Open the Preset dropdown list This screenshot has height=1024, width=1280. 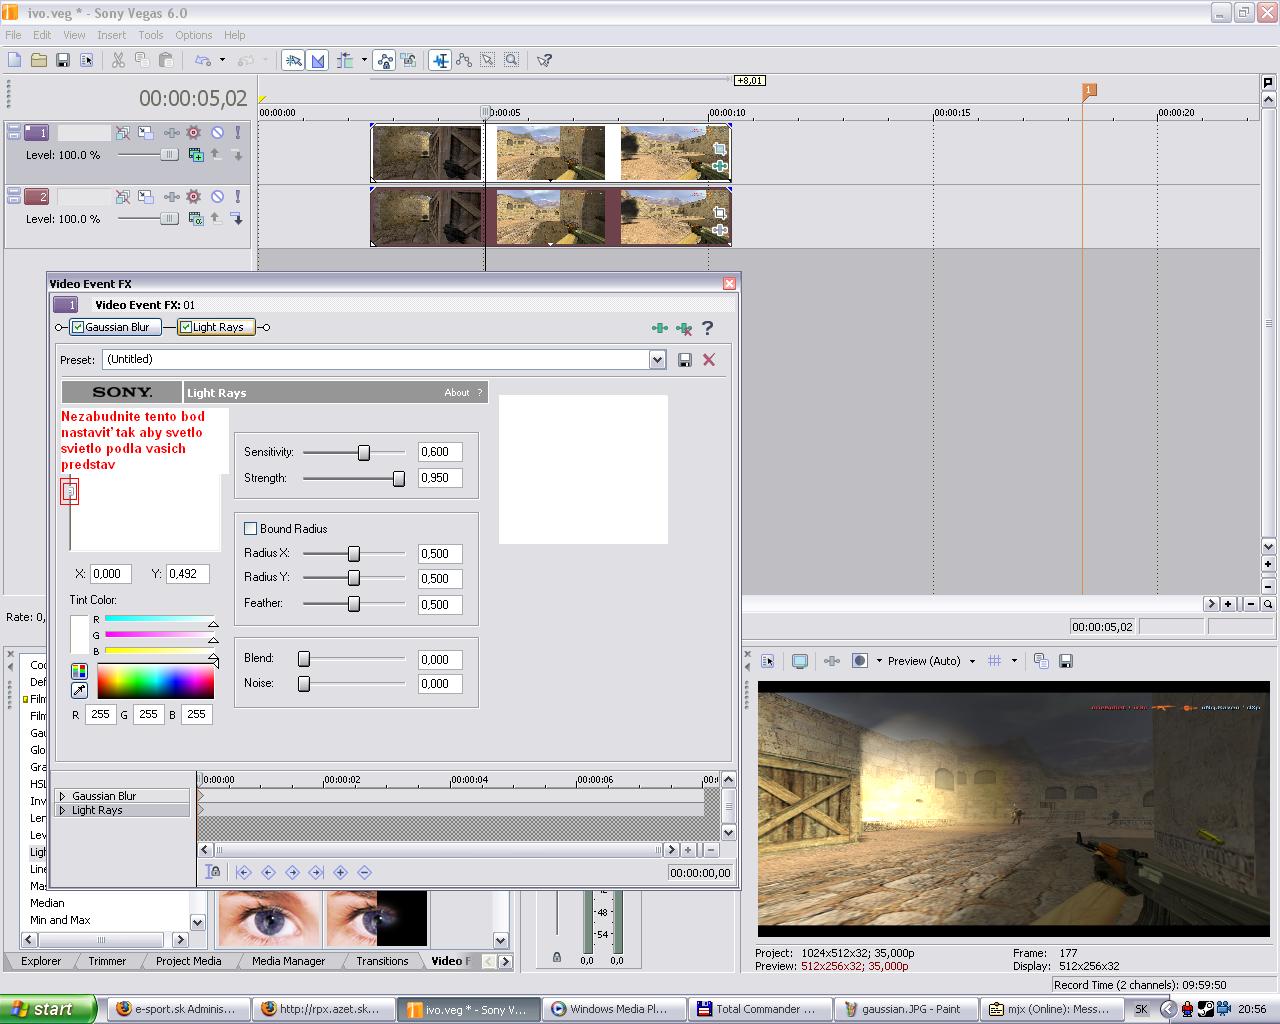tap(657, 360)
